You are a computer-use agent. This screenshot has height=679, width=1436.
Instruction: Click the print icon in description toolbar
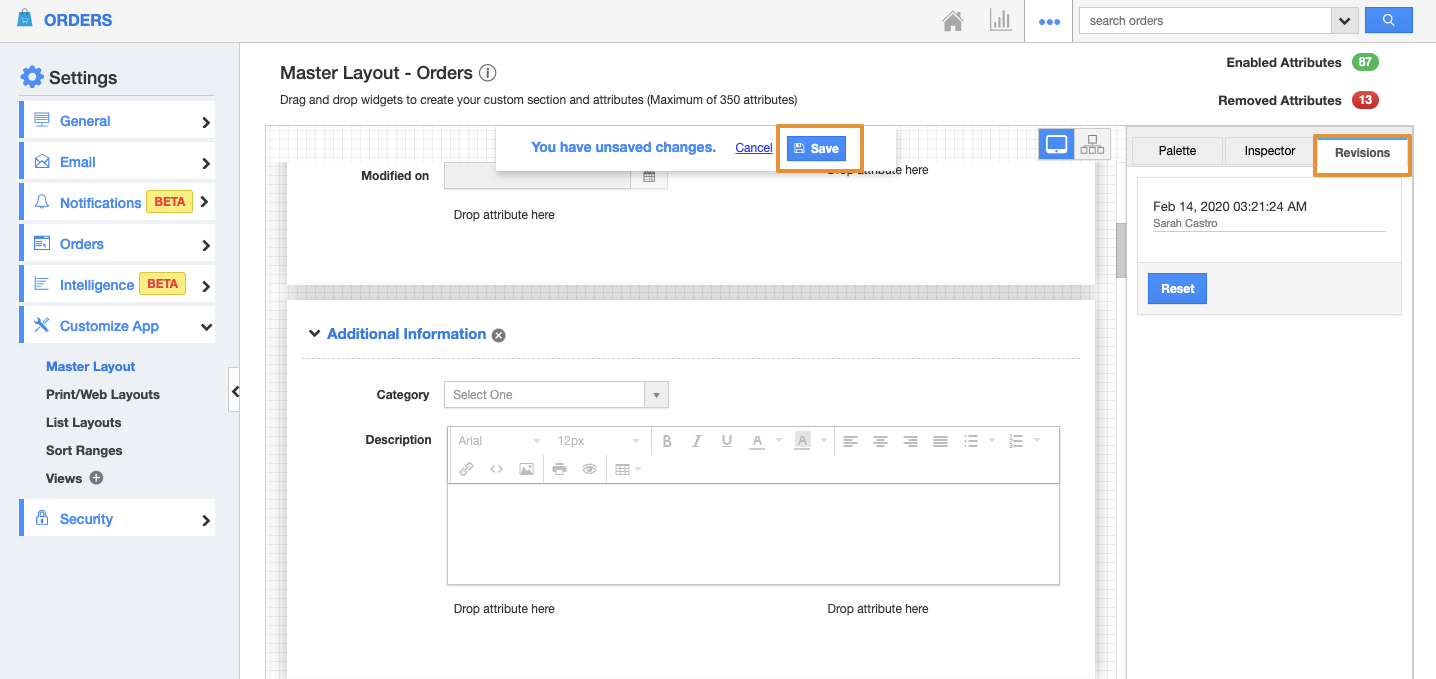pyautogui.click(x=559, y=469)
